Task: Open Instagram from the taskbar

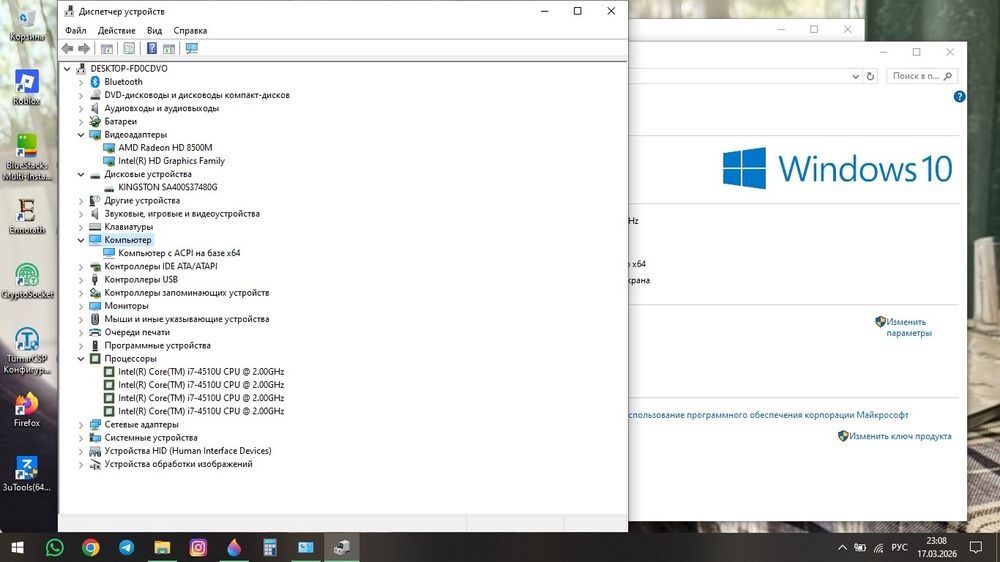Action: 198,547
